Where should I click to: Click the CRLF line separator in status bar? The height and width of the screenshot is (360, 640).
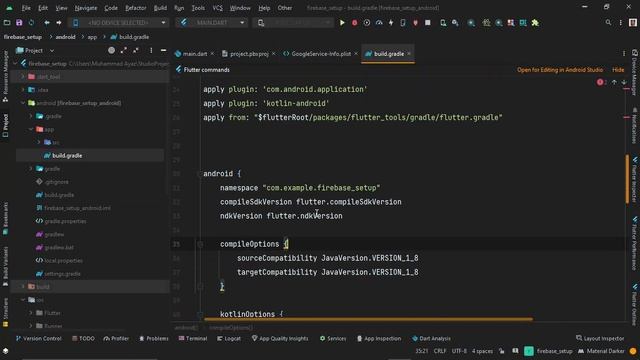tap(440, 351)
